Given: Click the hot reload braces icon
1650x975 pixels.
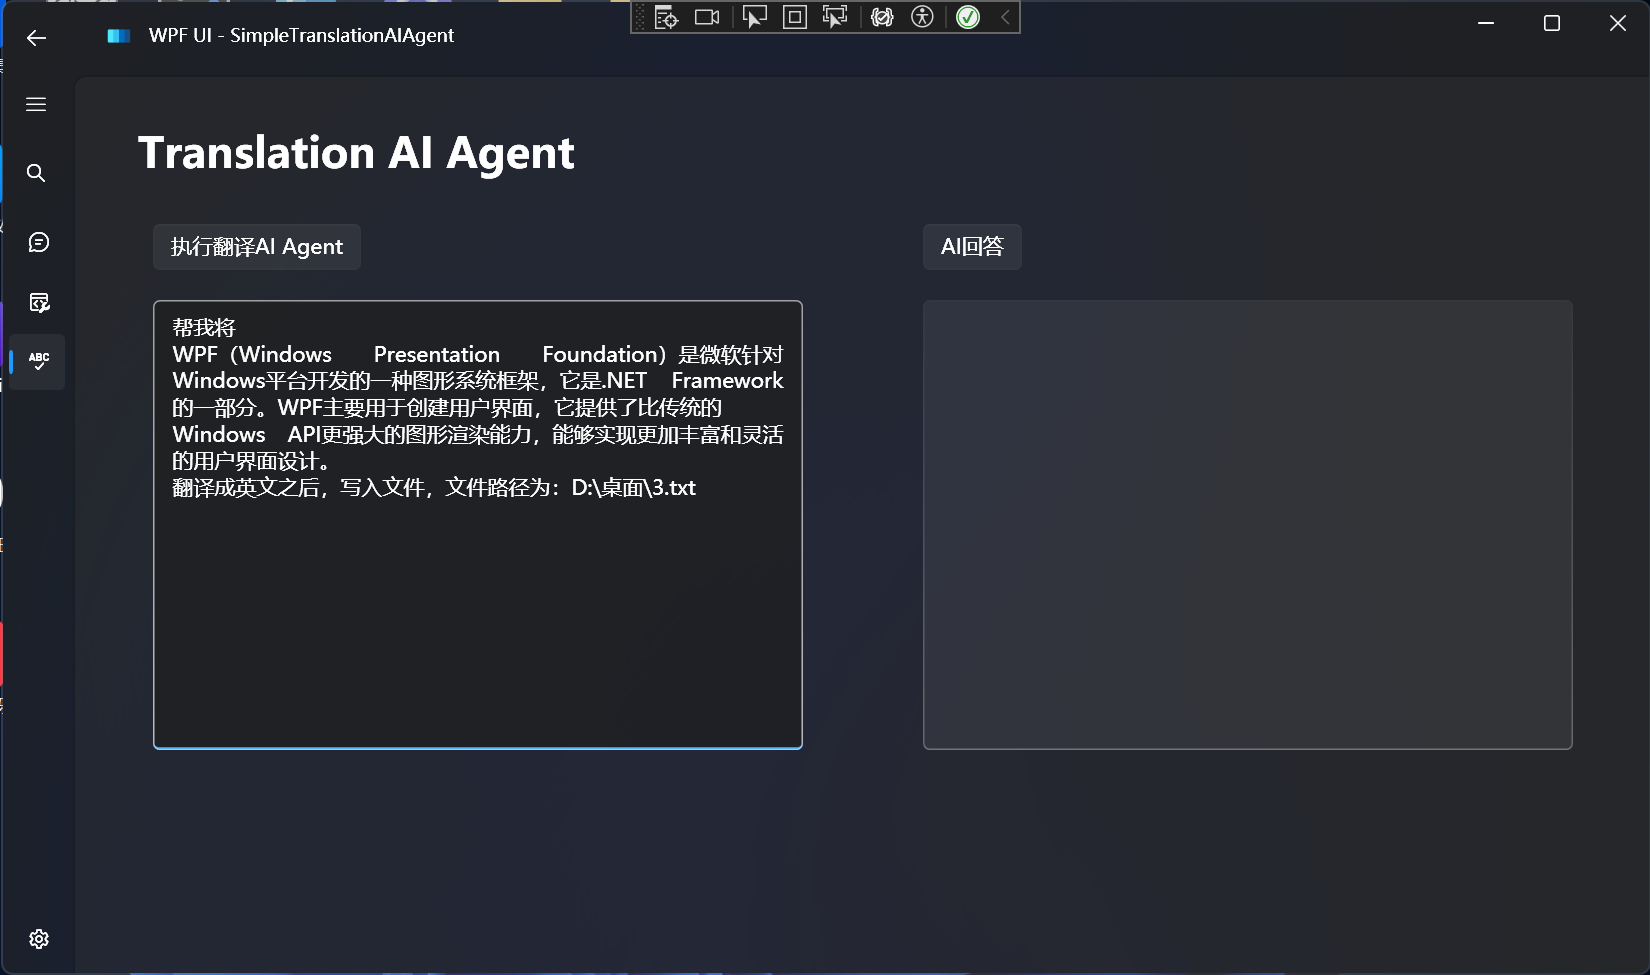Looking at the screenshot, I should tap(882, 17).
